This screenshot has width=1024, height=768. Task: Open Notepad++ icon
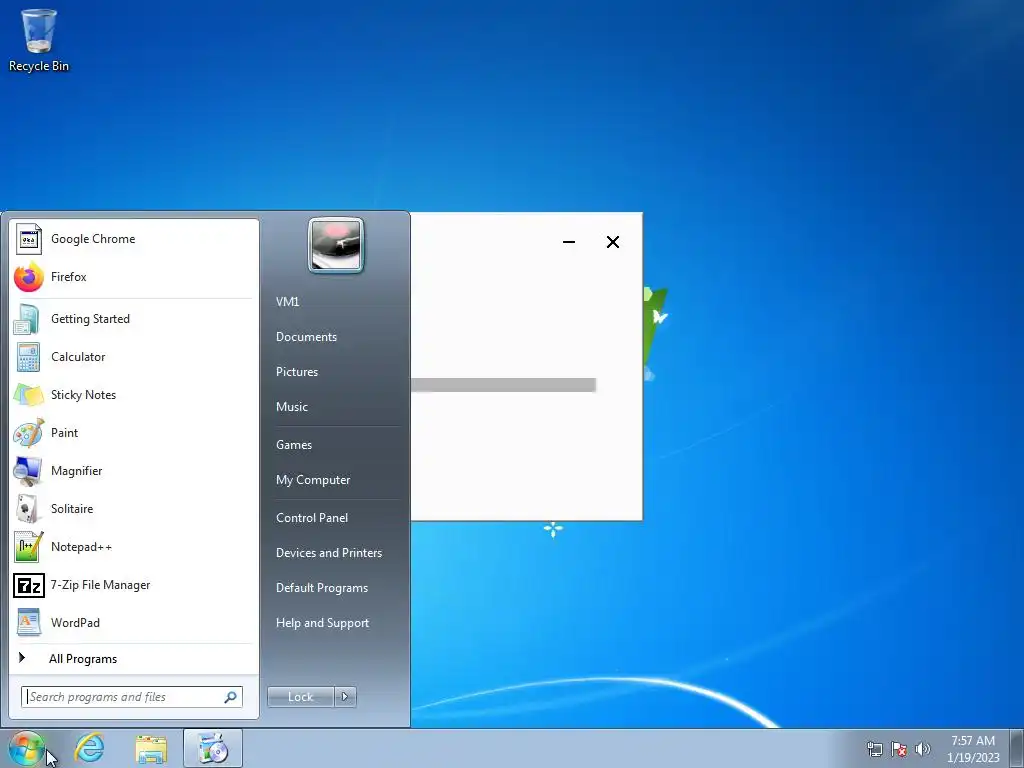pyautogui.click(x=29, y=547)
